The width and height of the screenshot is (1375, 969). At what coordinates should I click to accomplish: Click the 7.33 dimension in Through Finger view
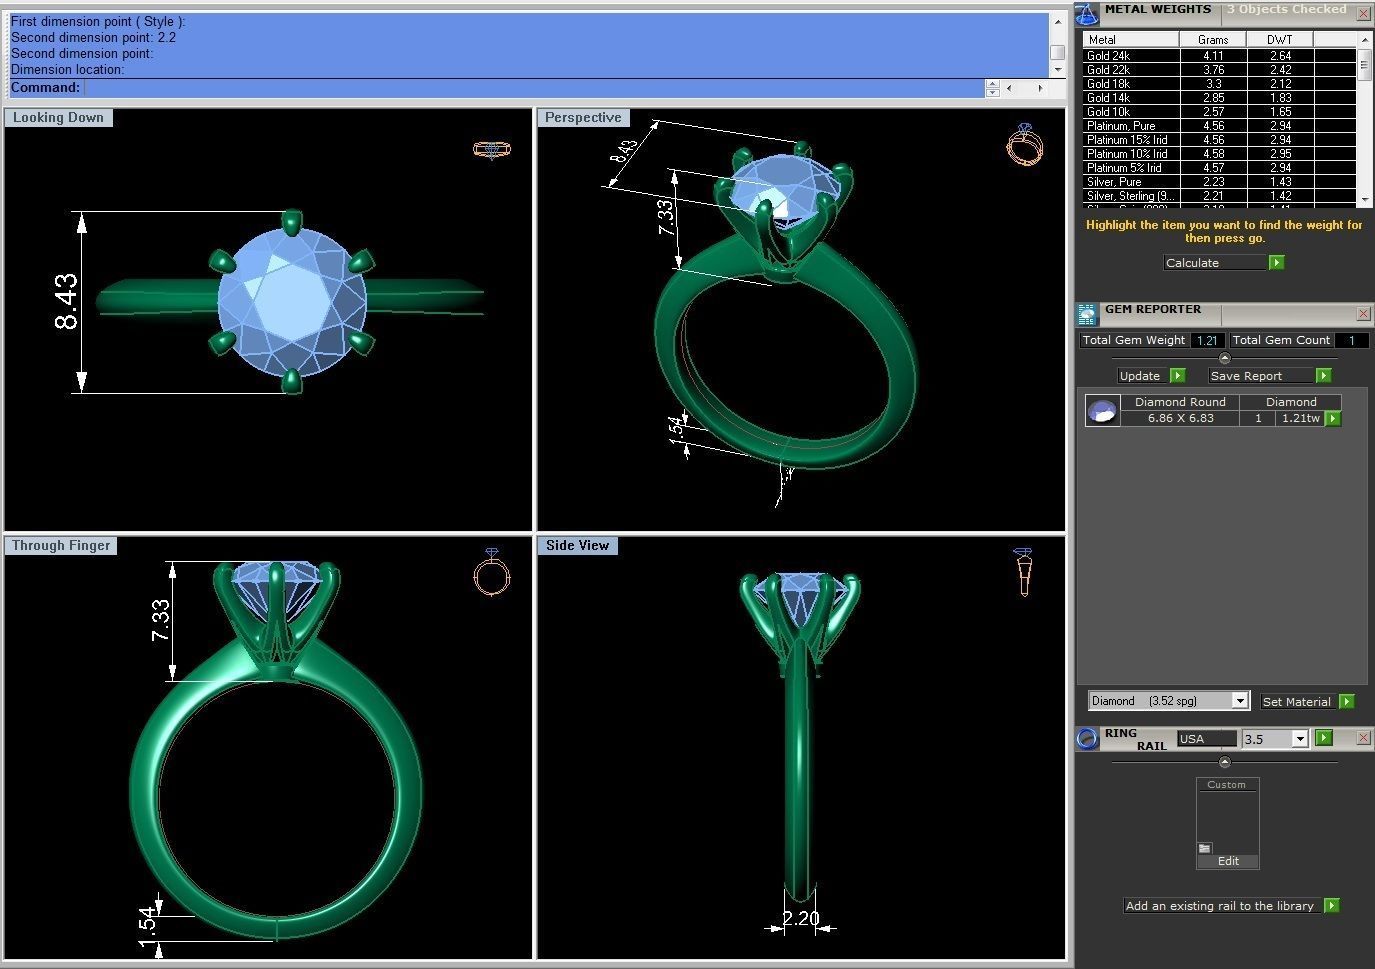[x=160, y=621]
